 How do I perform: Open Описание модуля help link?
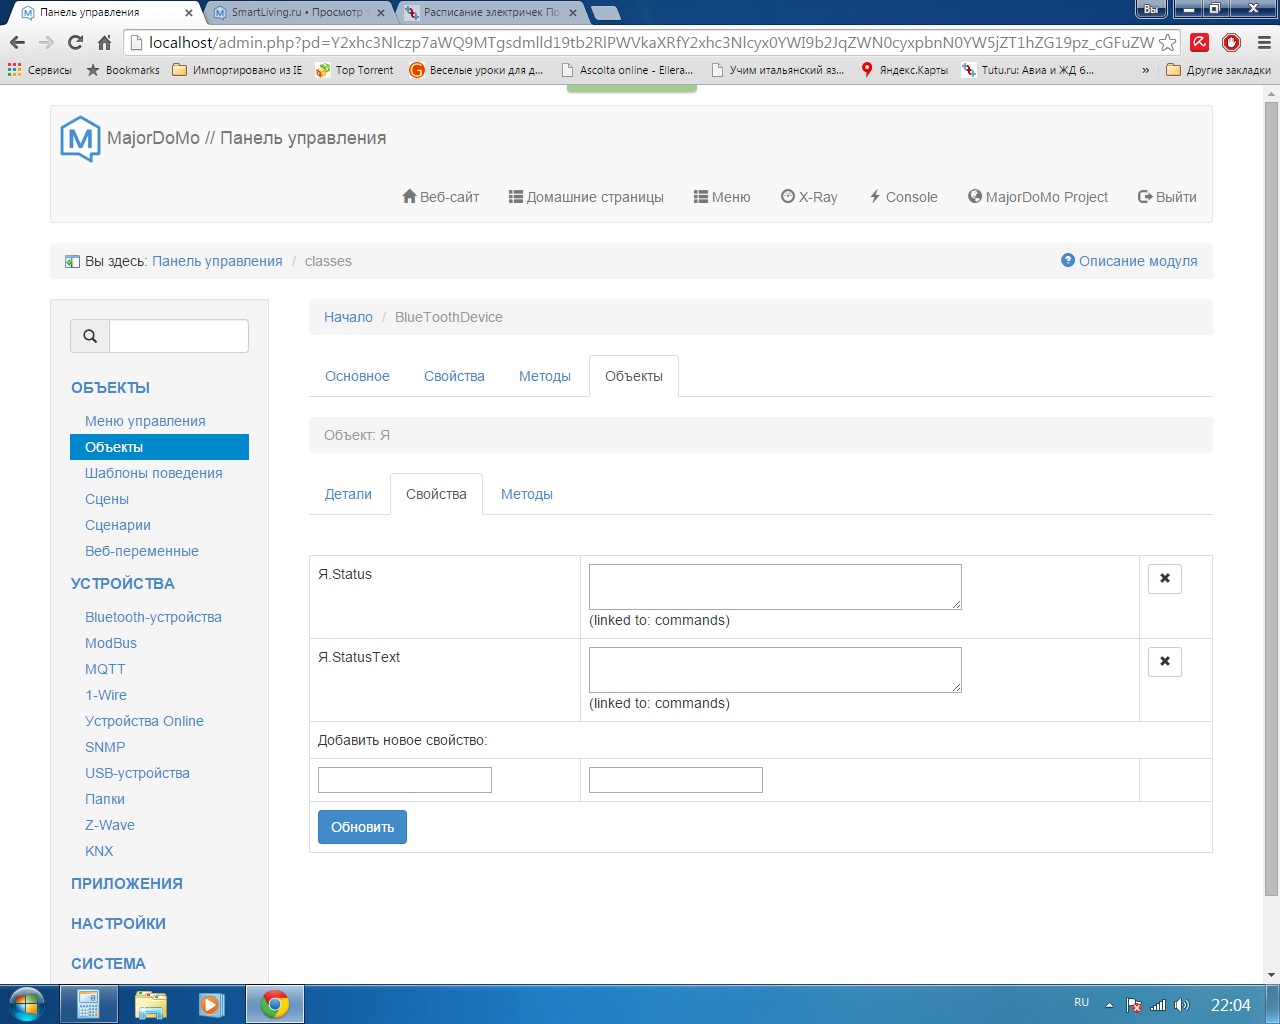click(x=1129, y=261)
